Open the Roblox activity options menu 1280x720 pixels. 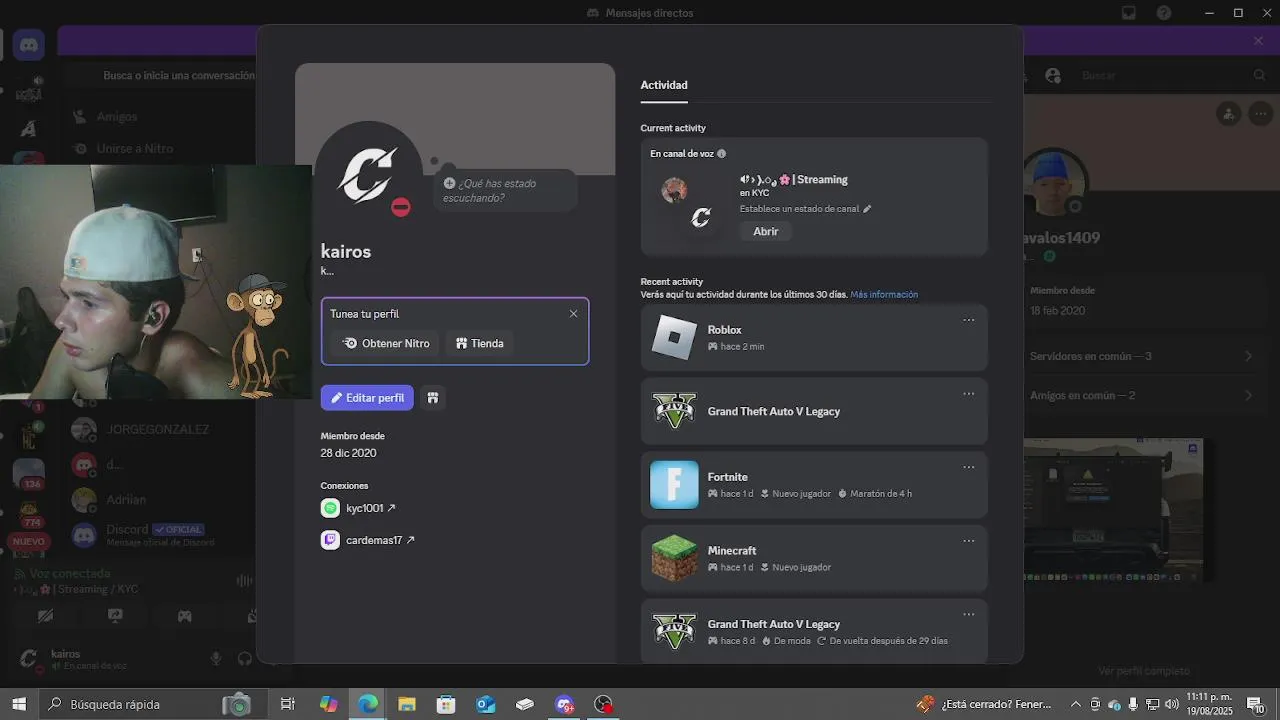pyautogui.click(x=968, y=320)
